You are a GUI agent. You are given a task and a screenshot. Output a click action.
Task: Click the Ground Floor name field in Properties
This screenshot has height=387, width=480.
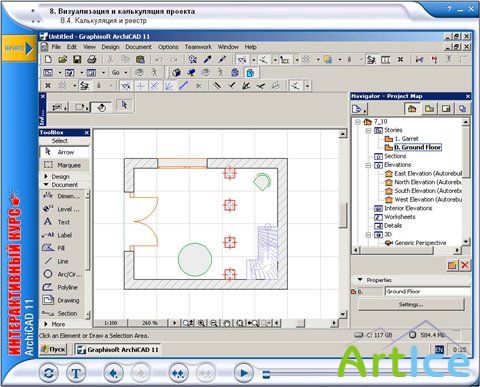[x=428, y=292]
